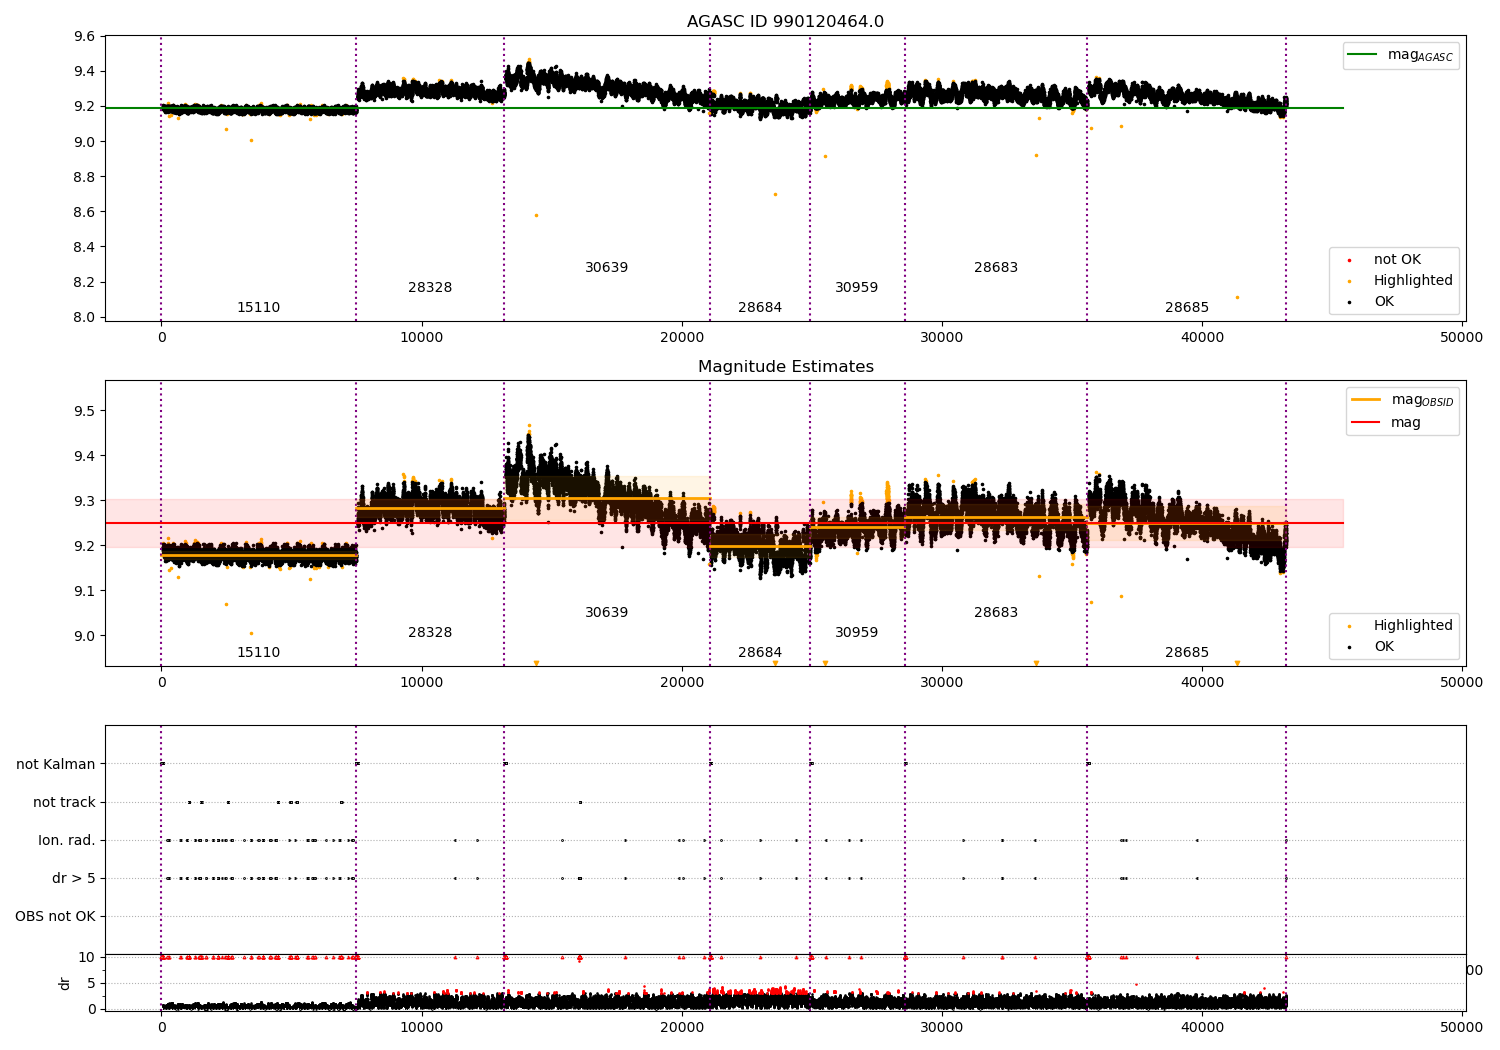Click the 10 tick on the dr axis
The width and height of the screenshot is (1500, 1050).
(87, 957)
